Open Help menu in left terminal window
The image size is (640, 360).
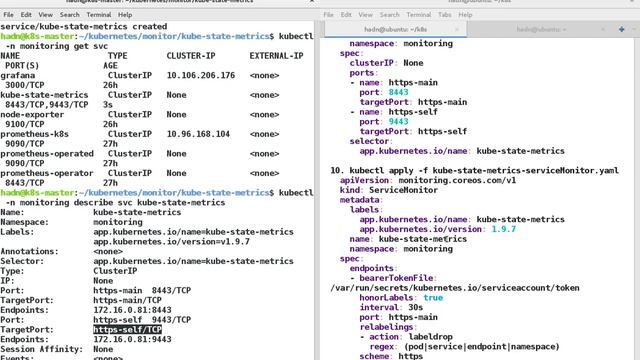pos(125,15)
